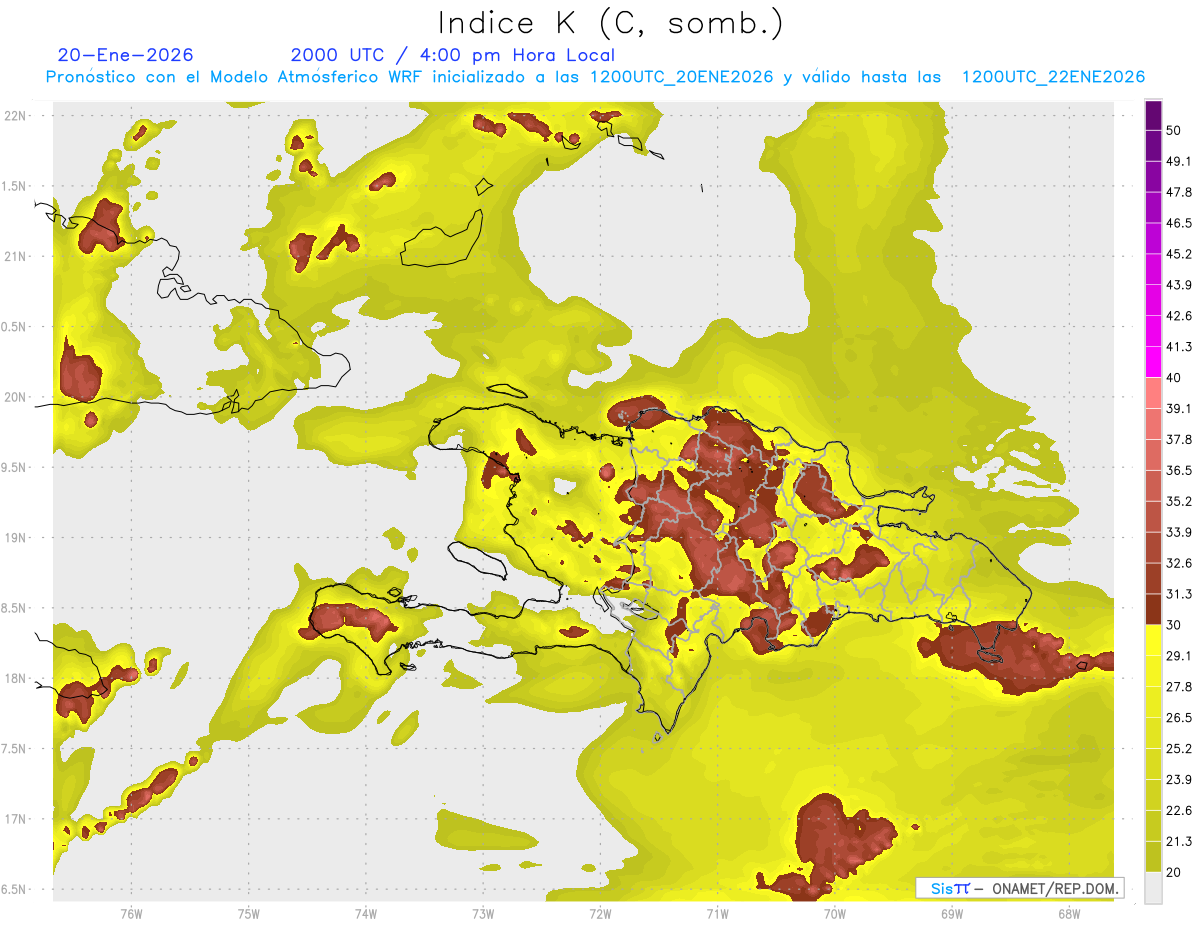The height and width of the screenshot is (927, 1200).
Task: Click the "42.6" color bar value
Action: 1179,316
